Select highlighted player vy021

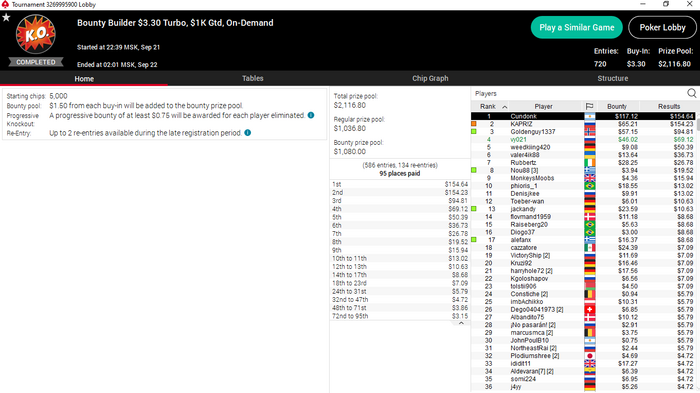pos(583,139)
